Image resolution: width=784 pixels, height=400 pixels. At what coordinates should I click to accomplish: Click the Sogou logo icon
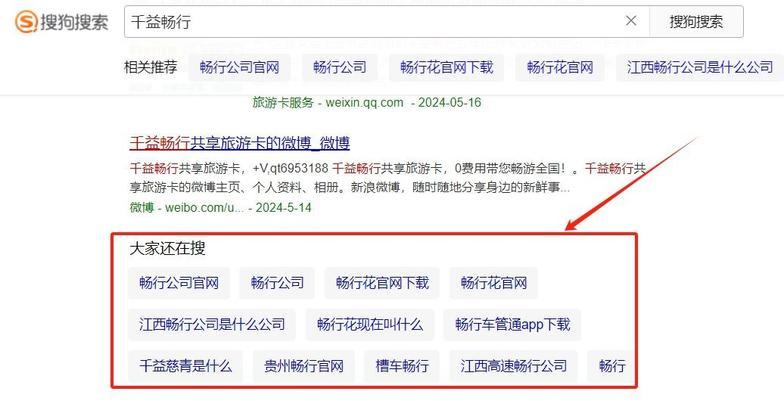26,22
